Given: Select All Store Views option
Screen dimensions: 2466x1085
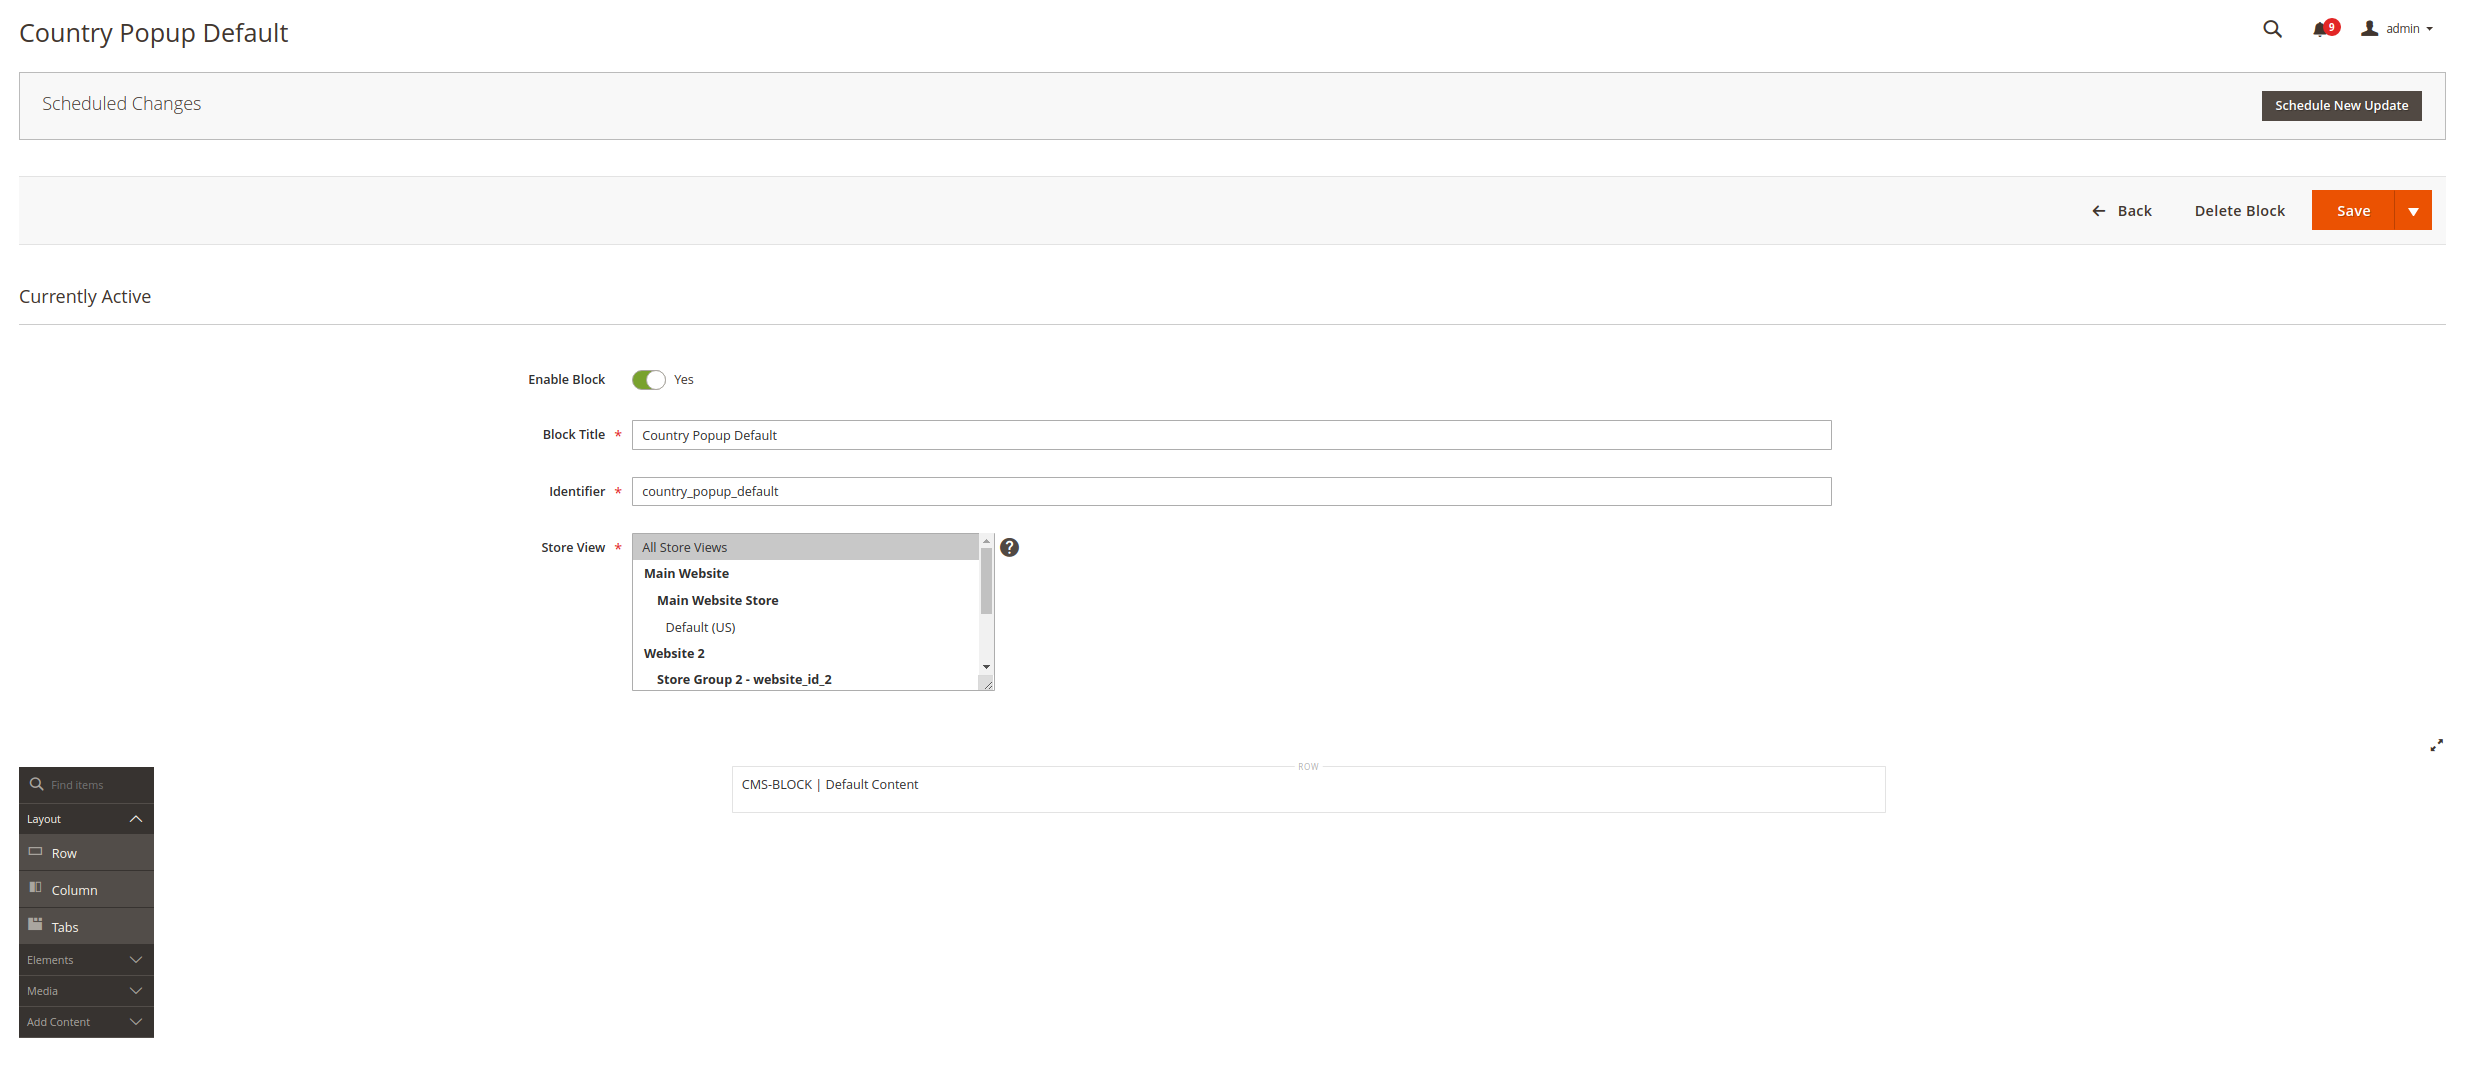Looking at the screenshot, I should tap(685, 547).
